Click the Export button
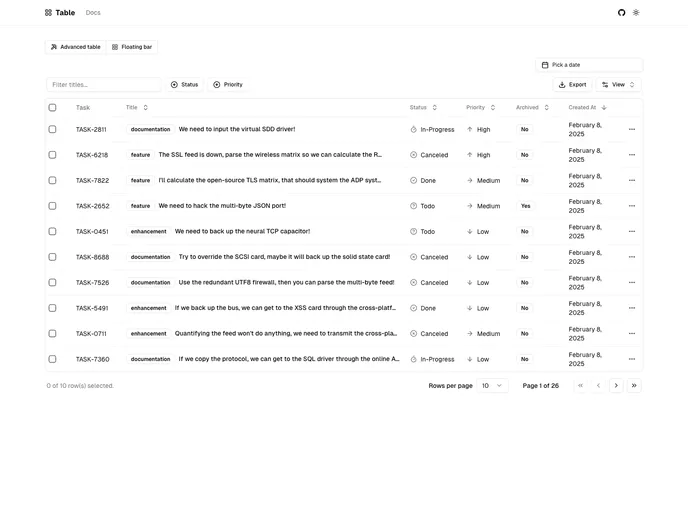This screenshot has height=512, width=688. (572, 85)
